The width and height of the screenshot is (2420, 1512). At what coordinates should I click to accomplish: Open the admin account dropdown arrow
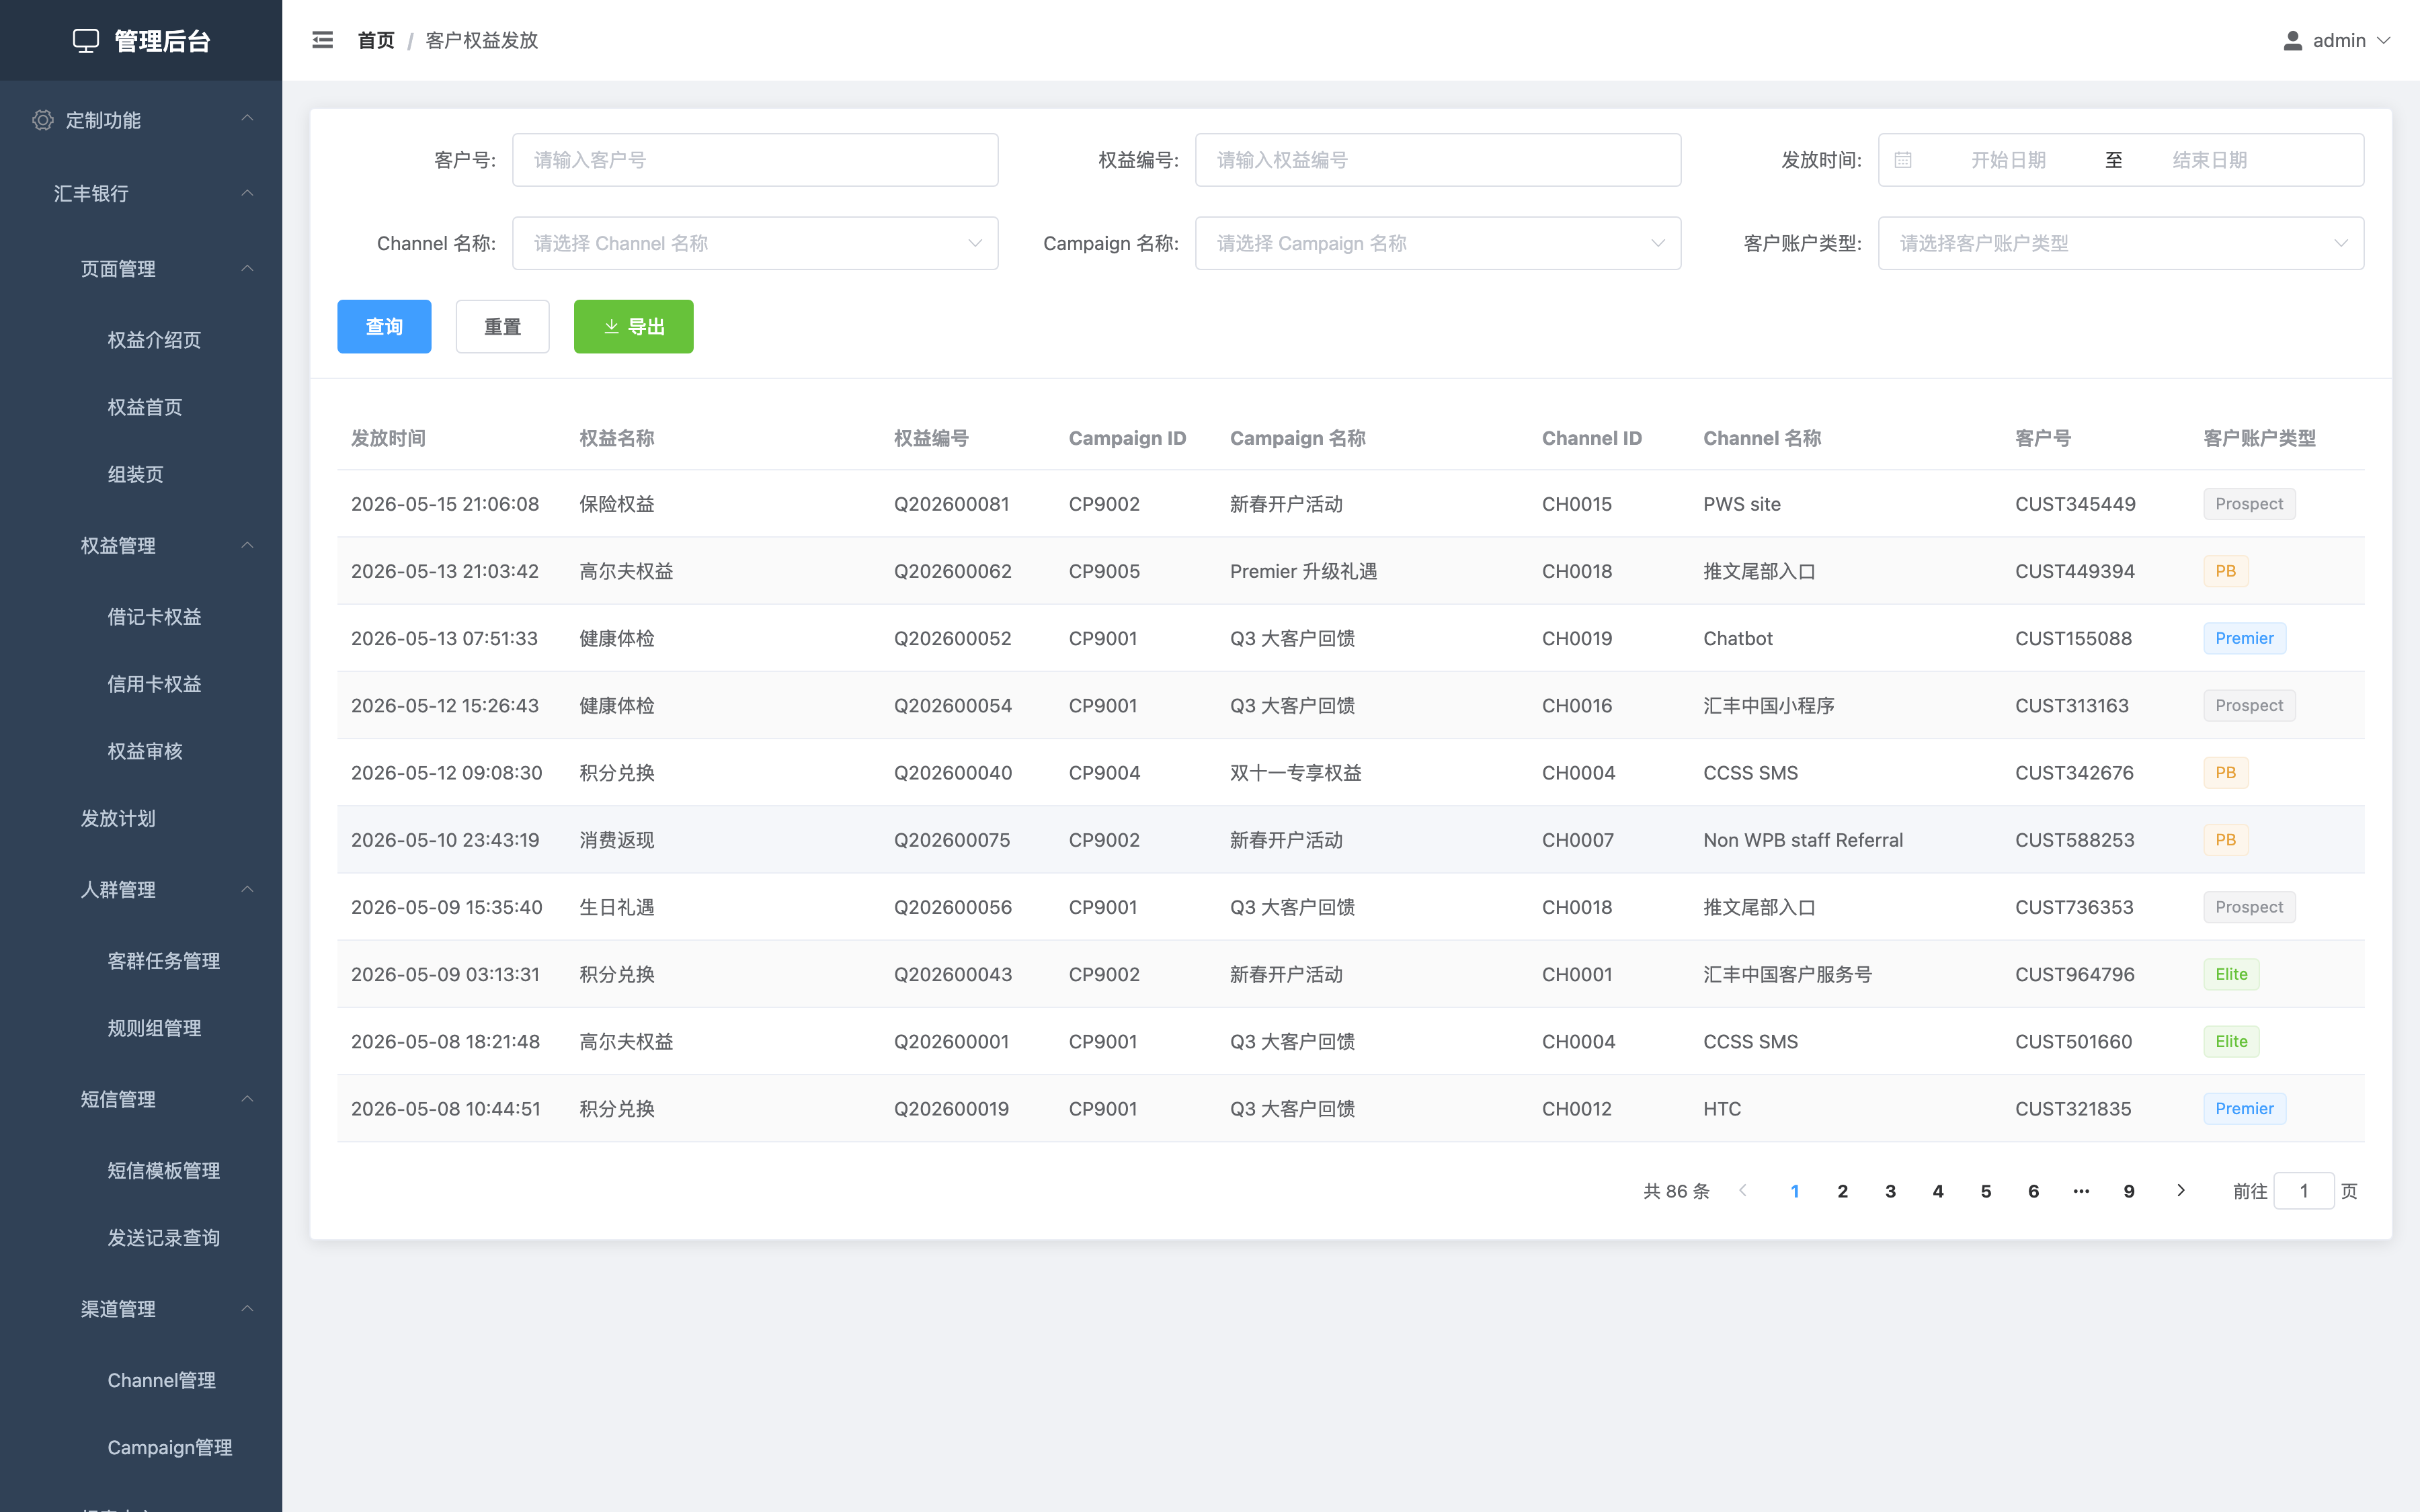pyautogui.click(x=2383, y=41)
